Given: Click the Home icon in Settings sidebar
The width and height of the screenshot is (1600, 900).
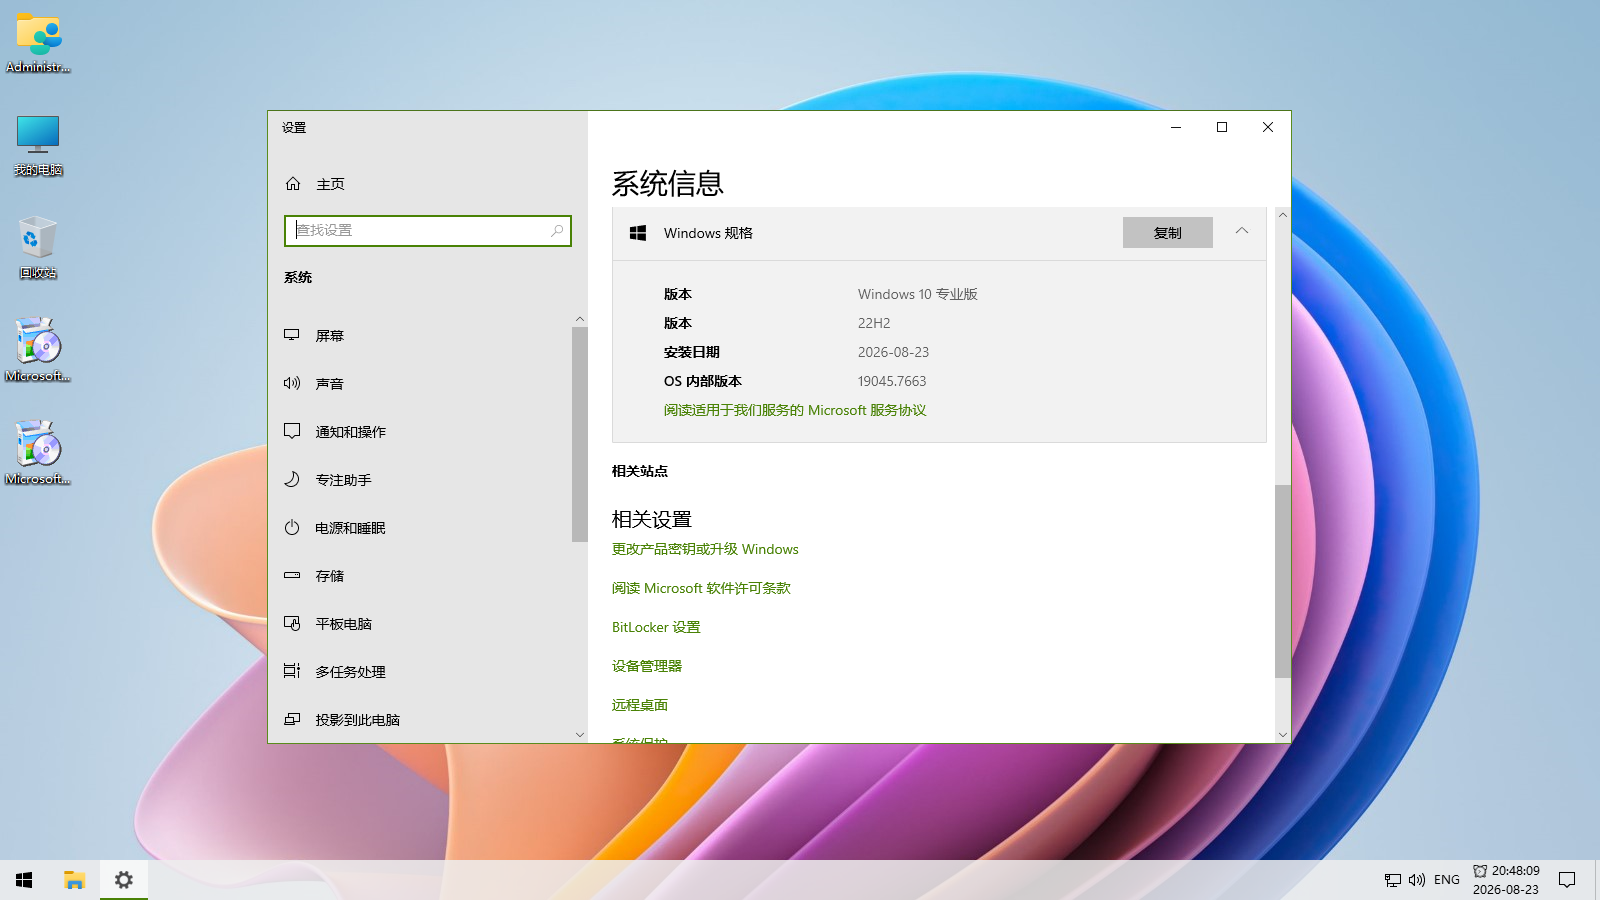Looking at the screenshot, I should [293, 184].
